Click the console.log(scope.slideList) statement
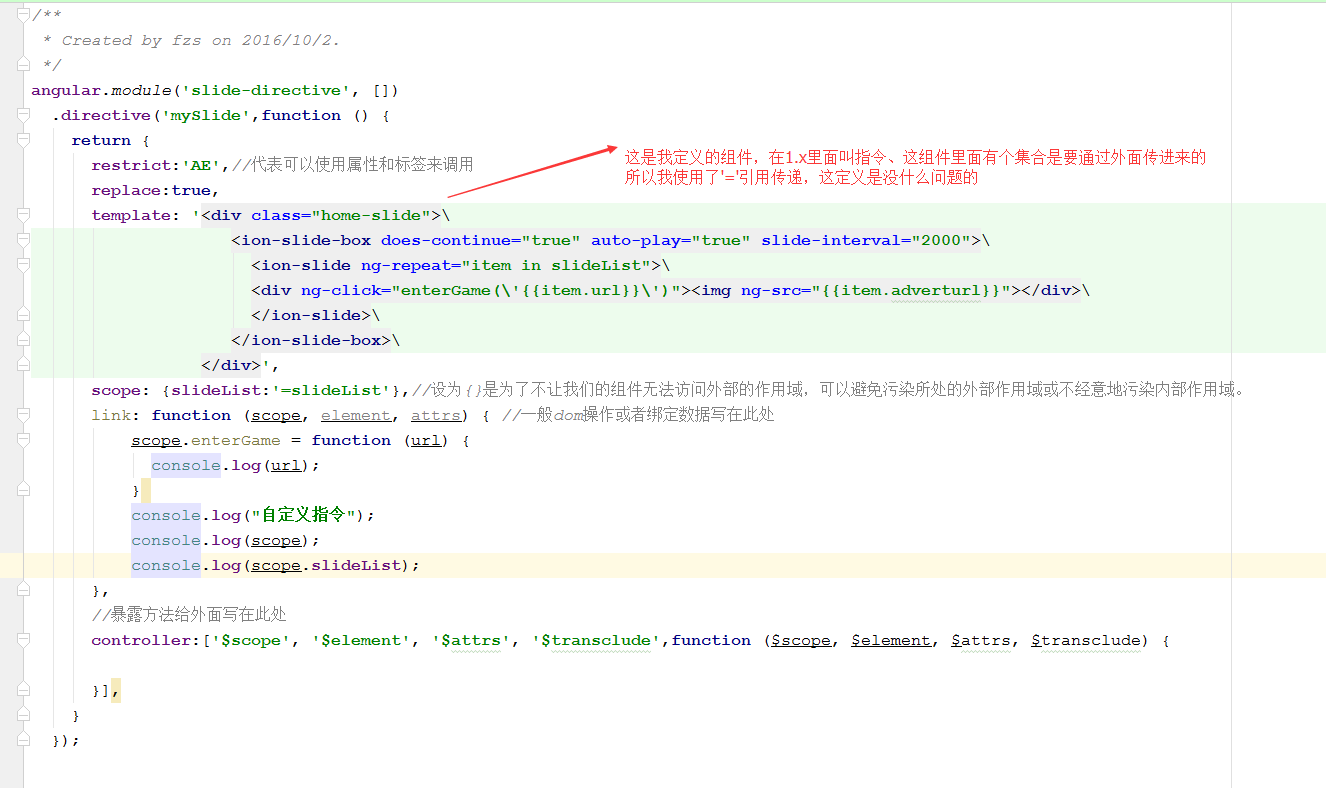The height and width of the screenshot is (788, 1326). pos(276,565)
